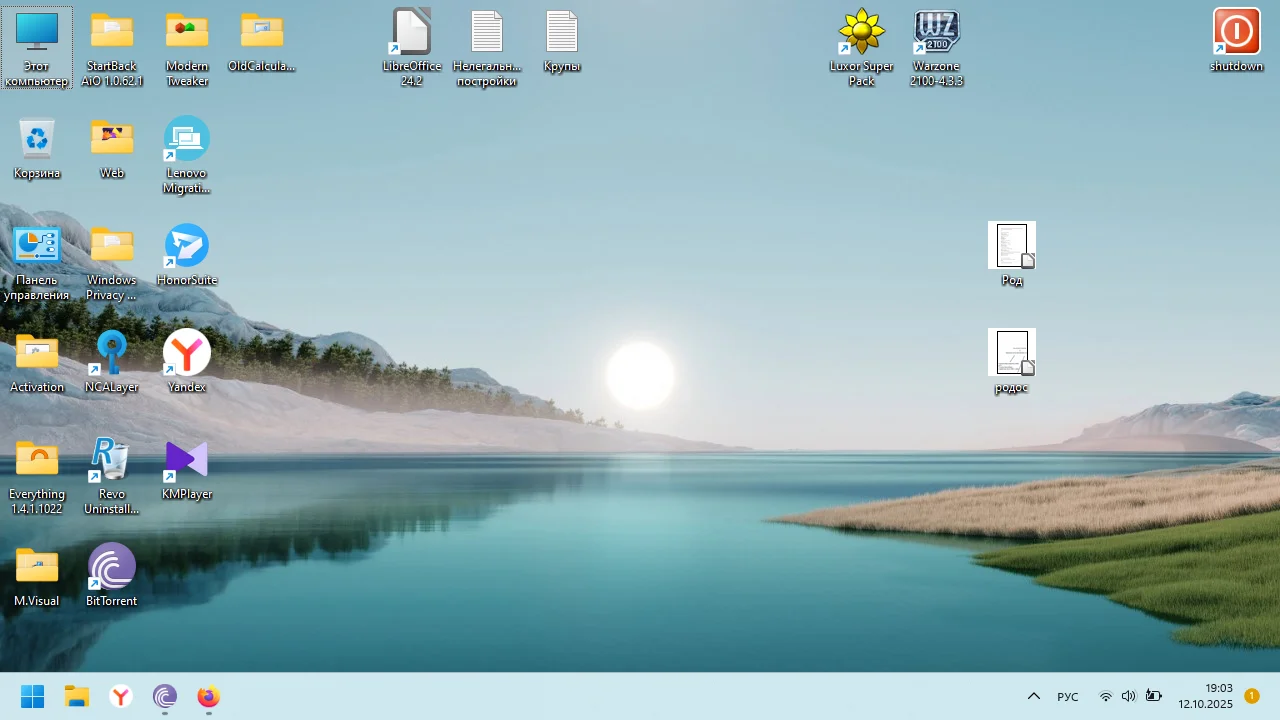Select the Modern Tweaker folder icon
Screen dimensions: 1280x720
point(187,48)
